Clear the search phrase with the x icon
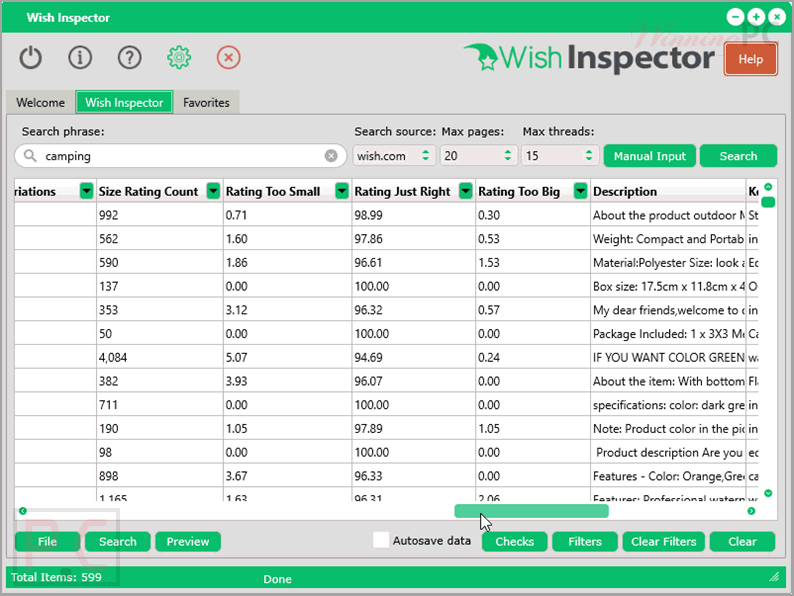Viewport: 794px width, 596px height. coord(331,155)
